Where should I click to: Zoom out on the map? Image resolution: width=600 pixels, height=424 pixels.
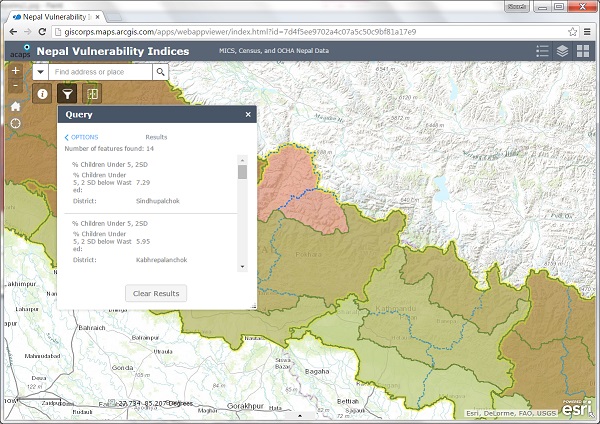pos(15,88)
